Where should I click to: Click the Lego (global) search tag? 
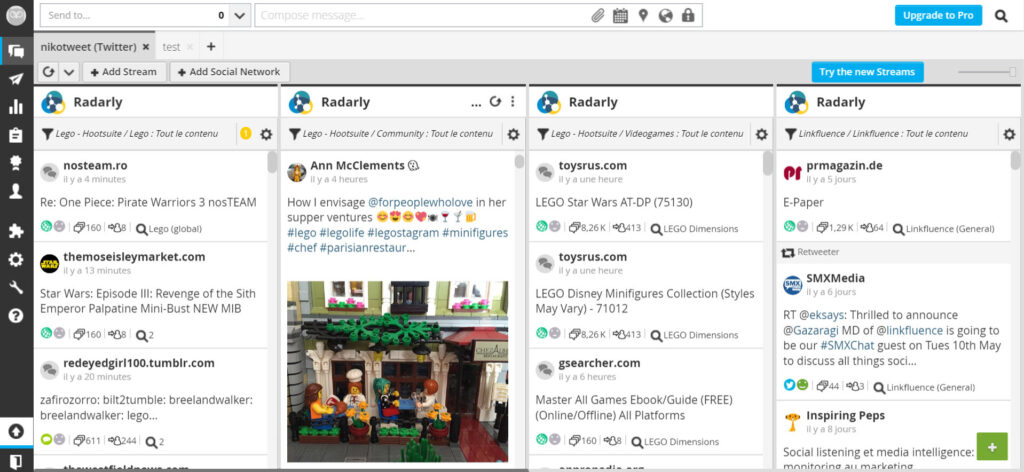(169, 228)
